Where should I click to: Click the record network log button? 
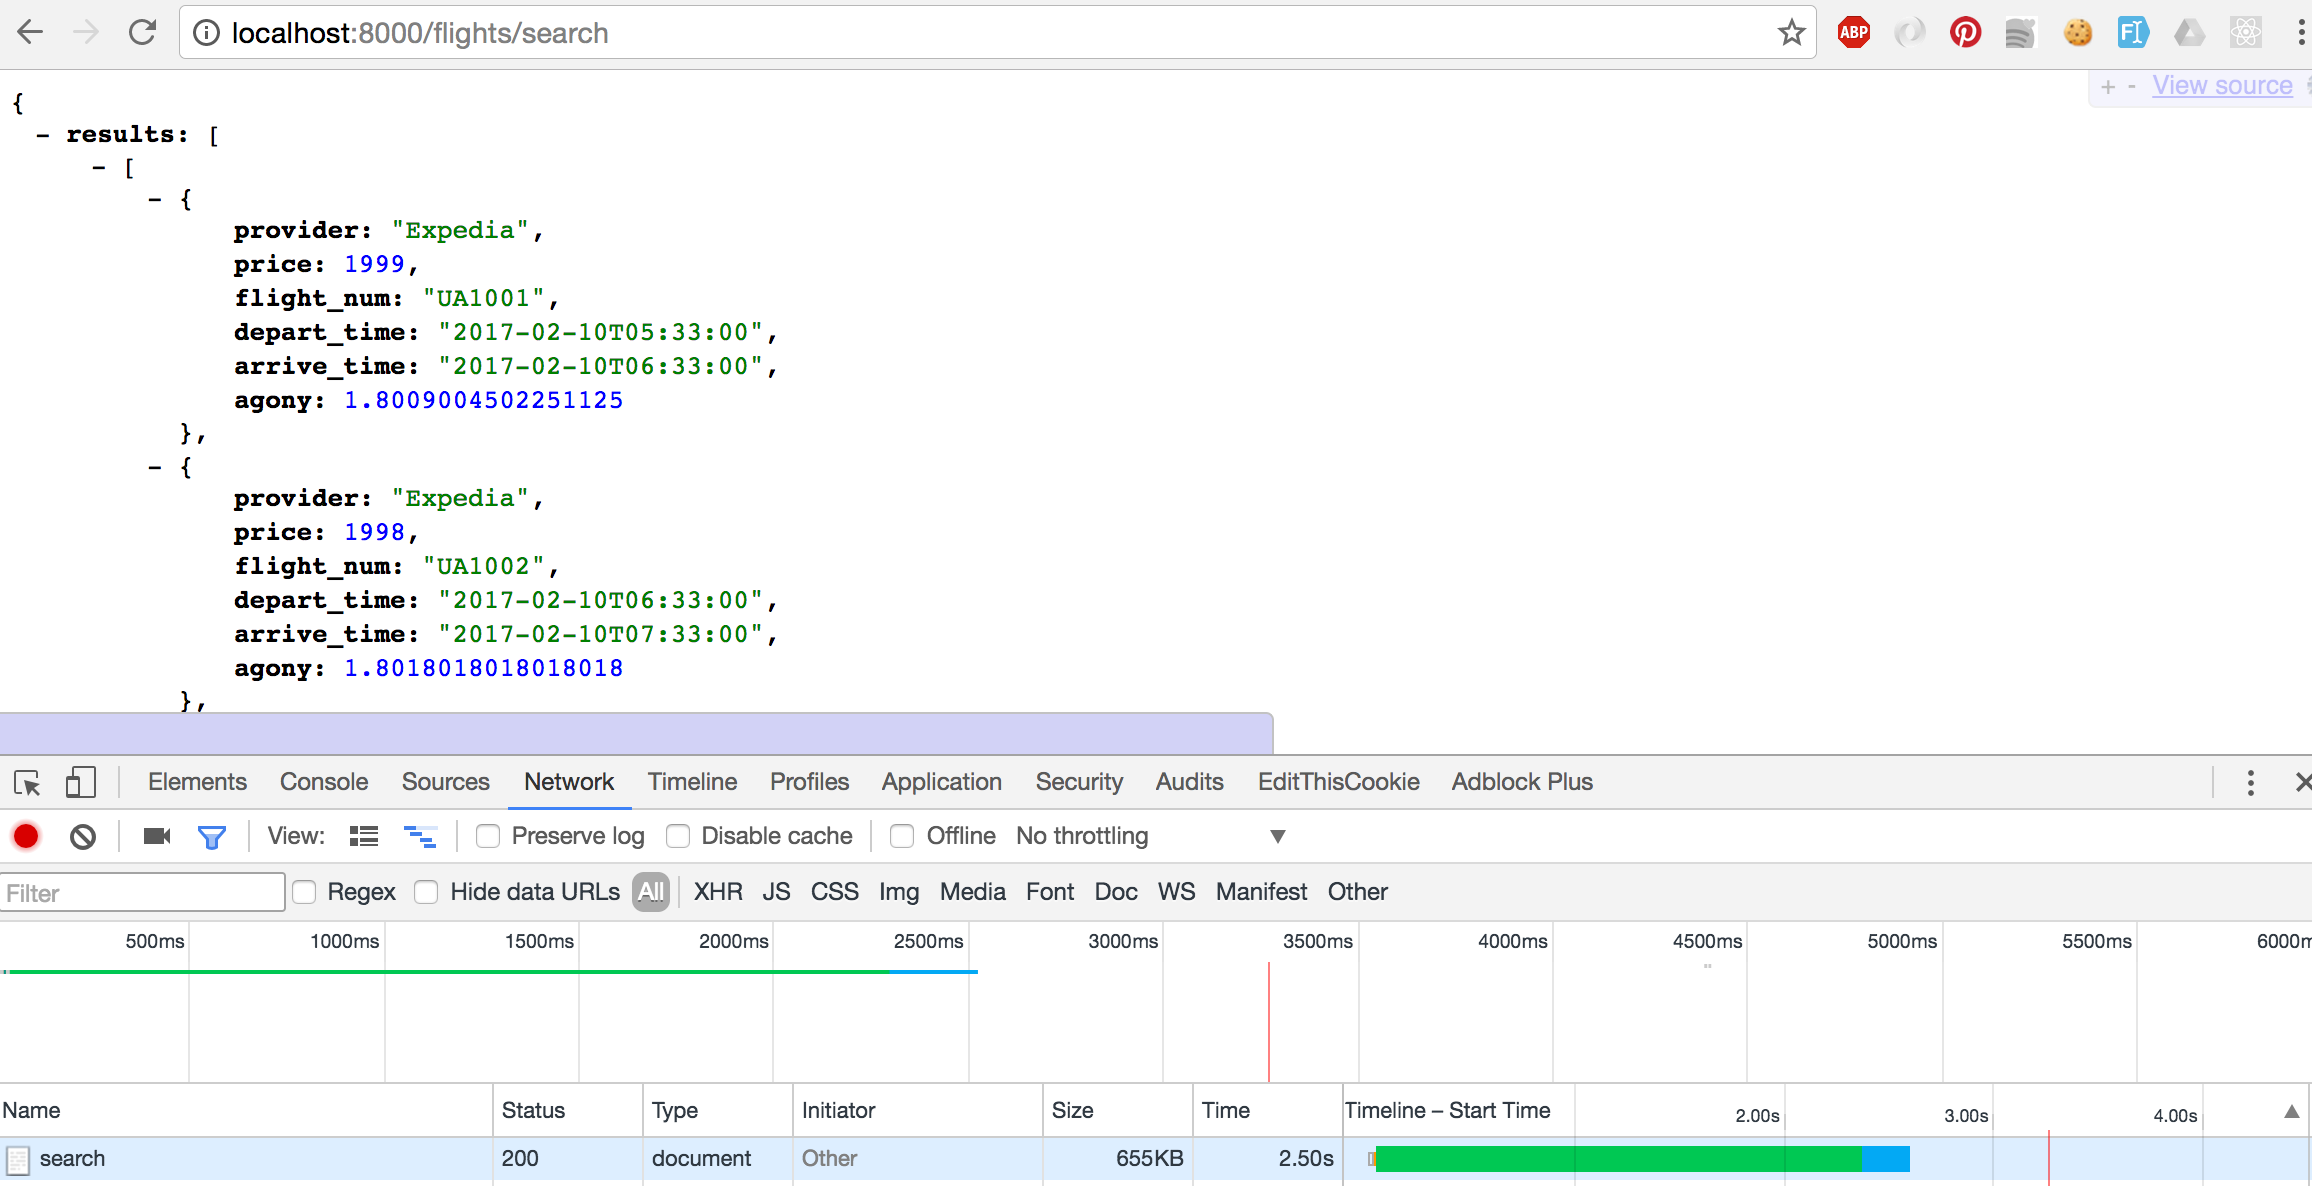(26, 836)
